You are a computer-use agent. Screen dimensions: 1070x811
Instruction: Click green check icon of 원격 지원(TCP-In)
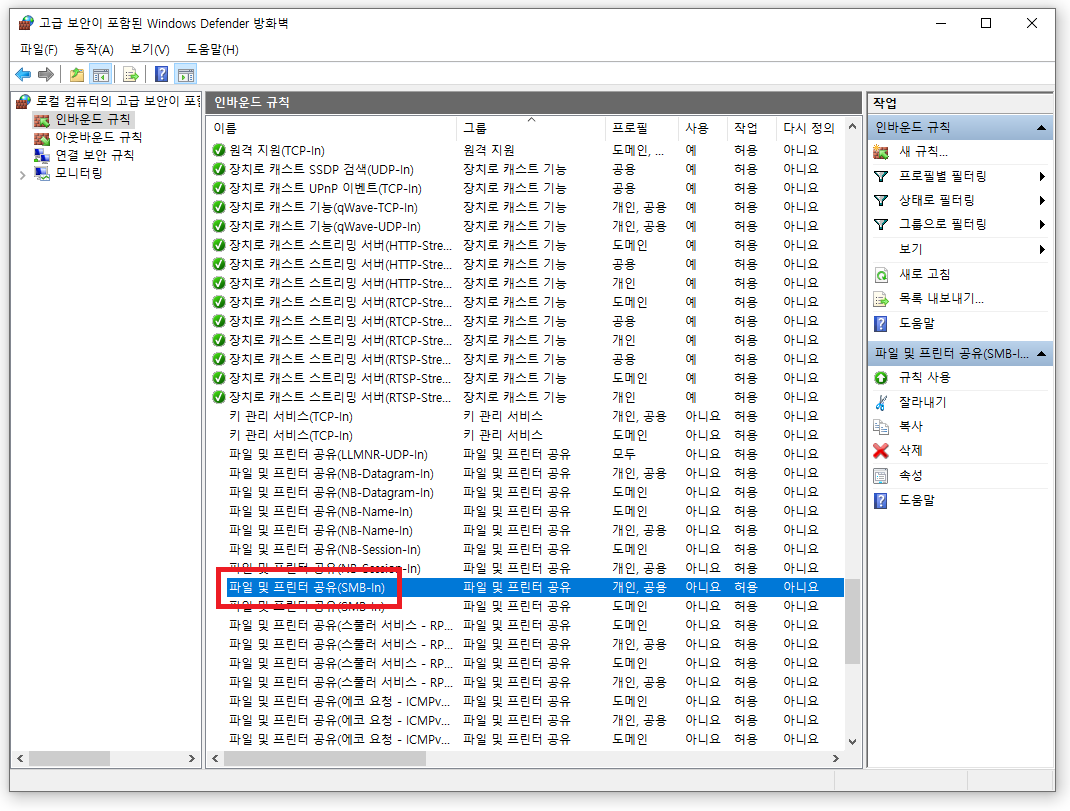[219, 150]
